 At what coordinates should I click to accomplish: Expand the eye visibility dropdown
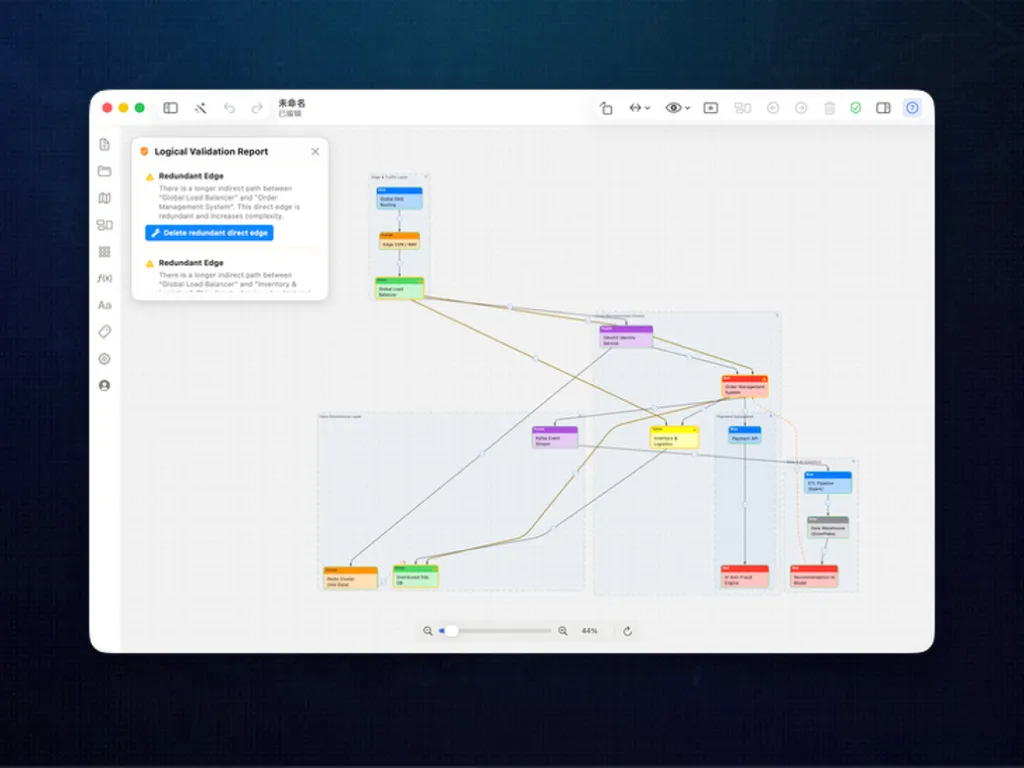[677, 108]
